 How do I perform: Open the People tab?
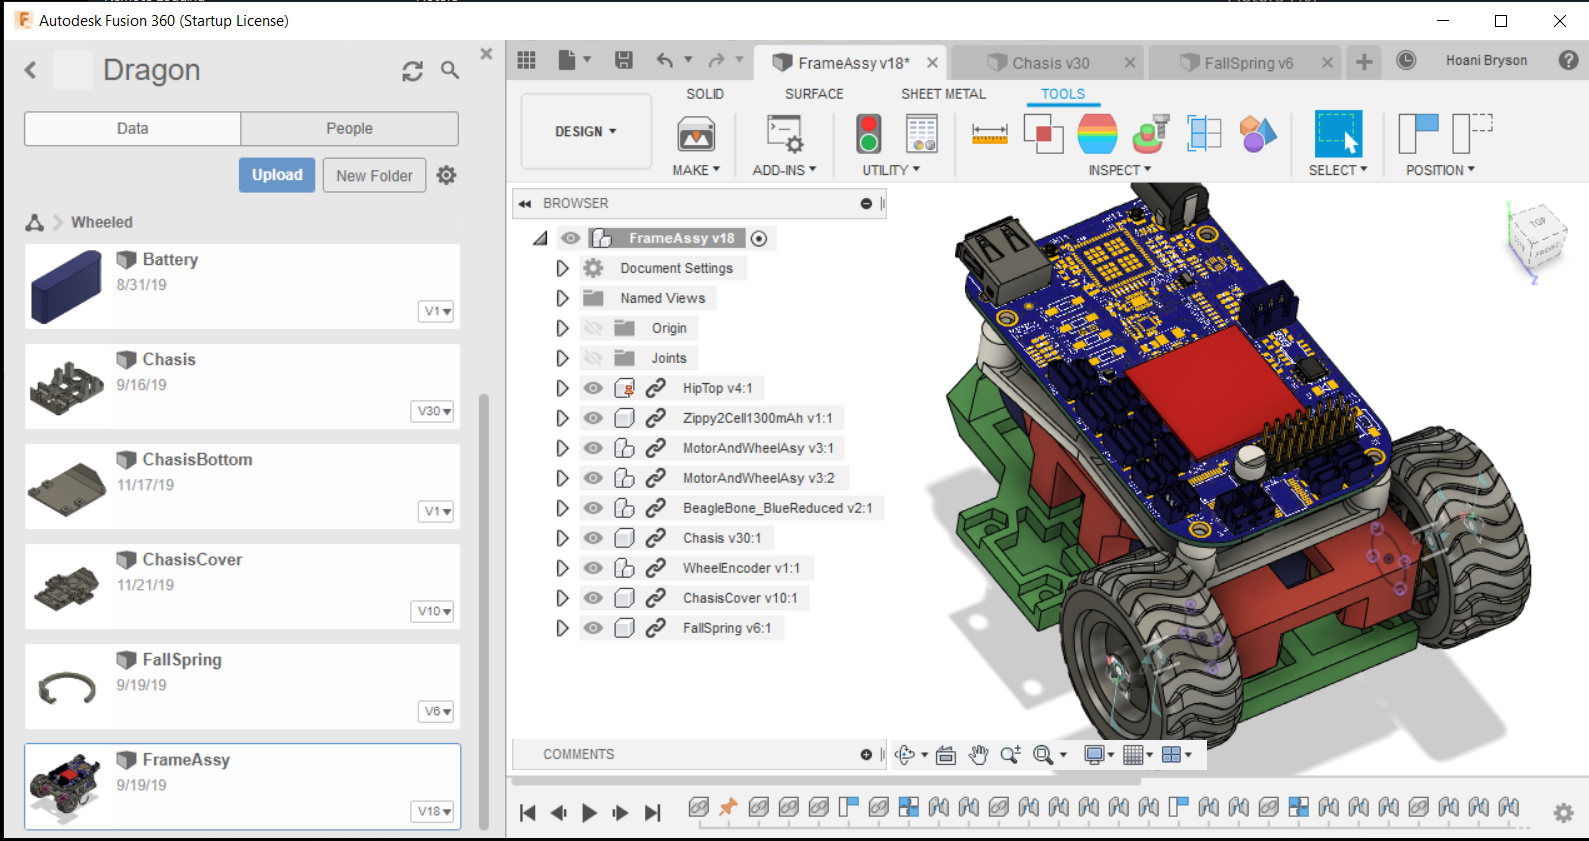(349, 128)
